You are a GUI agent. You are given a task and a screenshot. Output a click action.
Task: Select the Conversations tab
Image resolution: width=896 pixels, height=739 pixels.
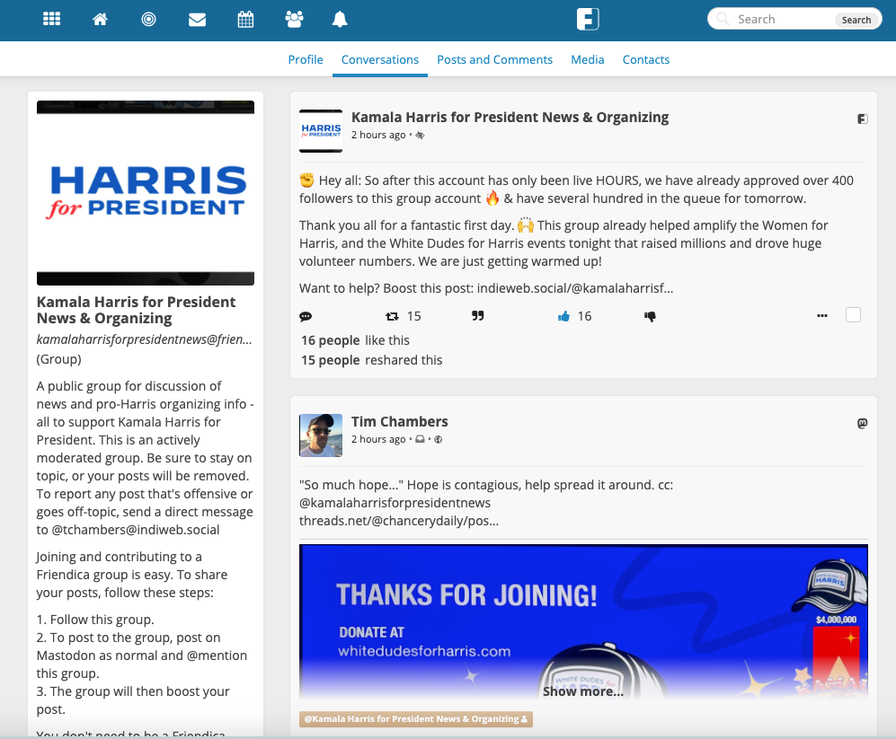380,59
